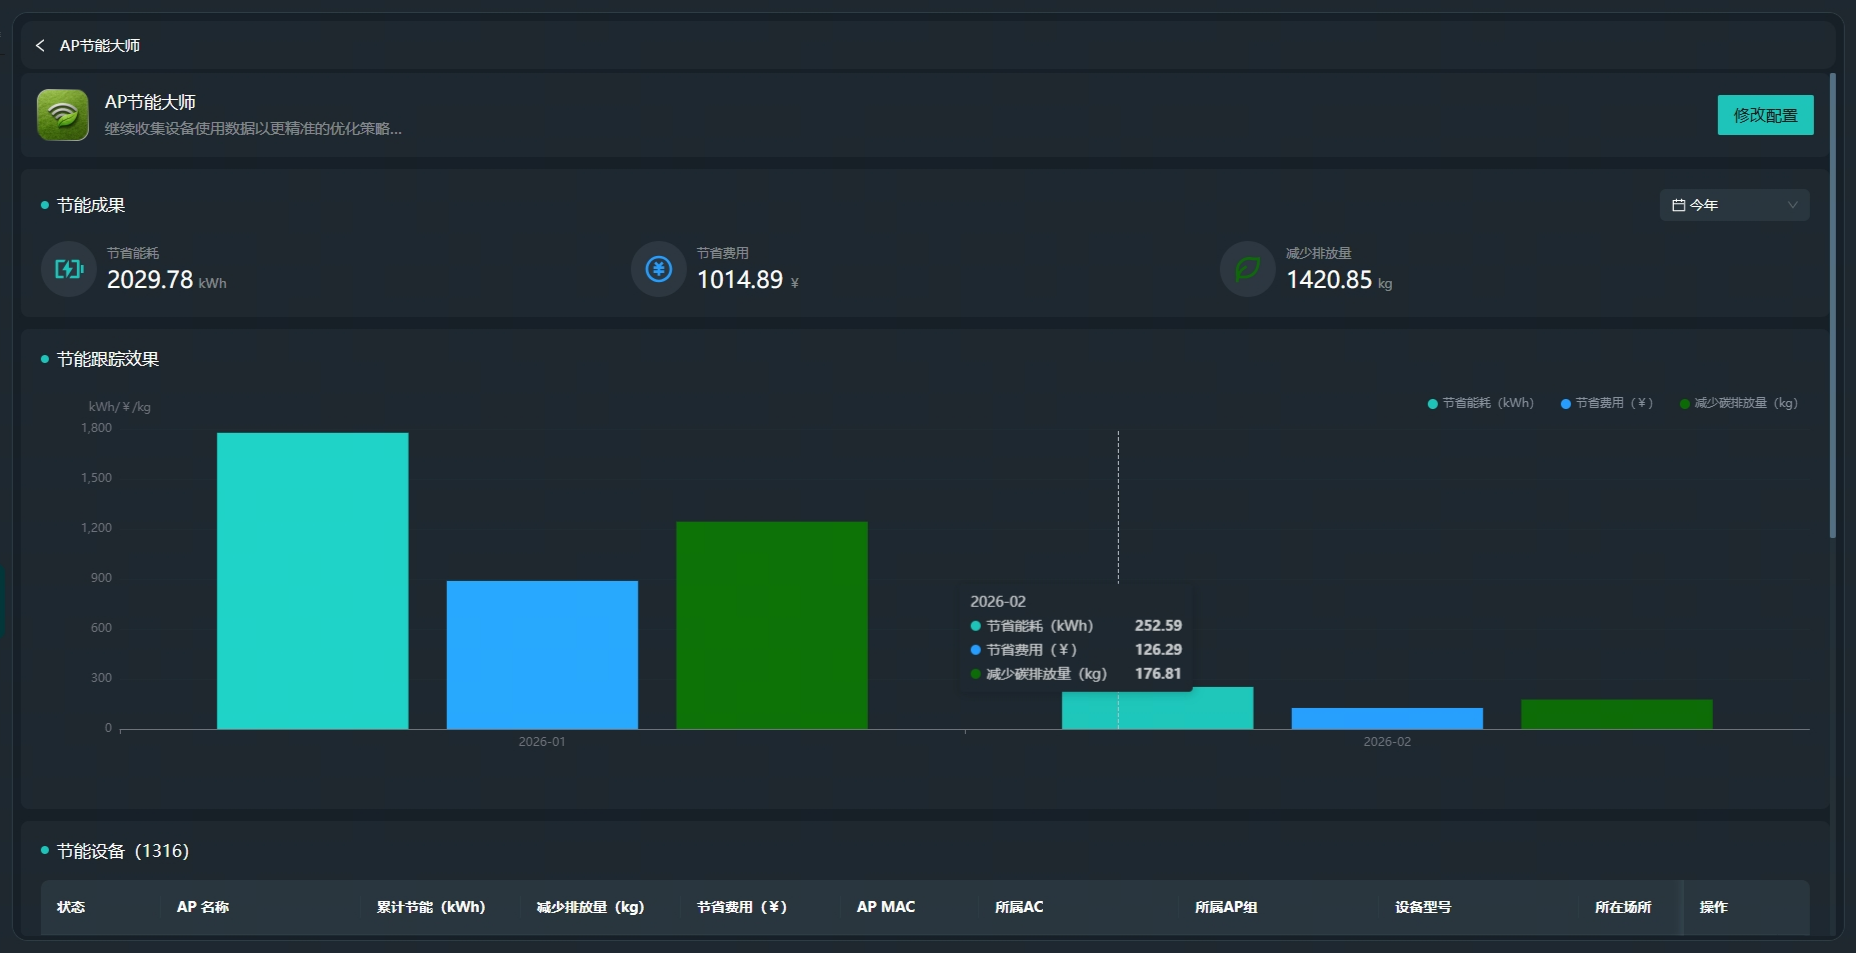The width and height of the screenshot is (1856, 953).
Task: Click the 节省能耗 battery icon
Action: coord(68,269)
